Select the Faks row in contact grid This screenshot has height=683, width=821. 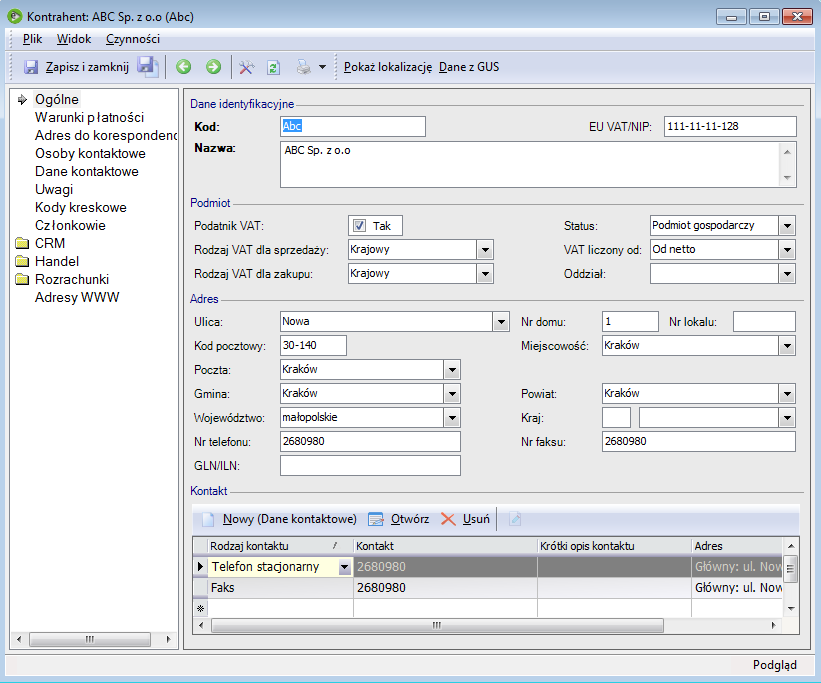tap(487, 588)
